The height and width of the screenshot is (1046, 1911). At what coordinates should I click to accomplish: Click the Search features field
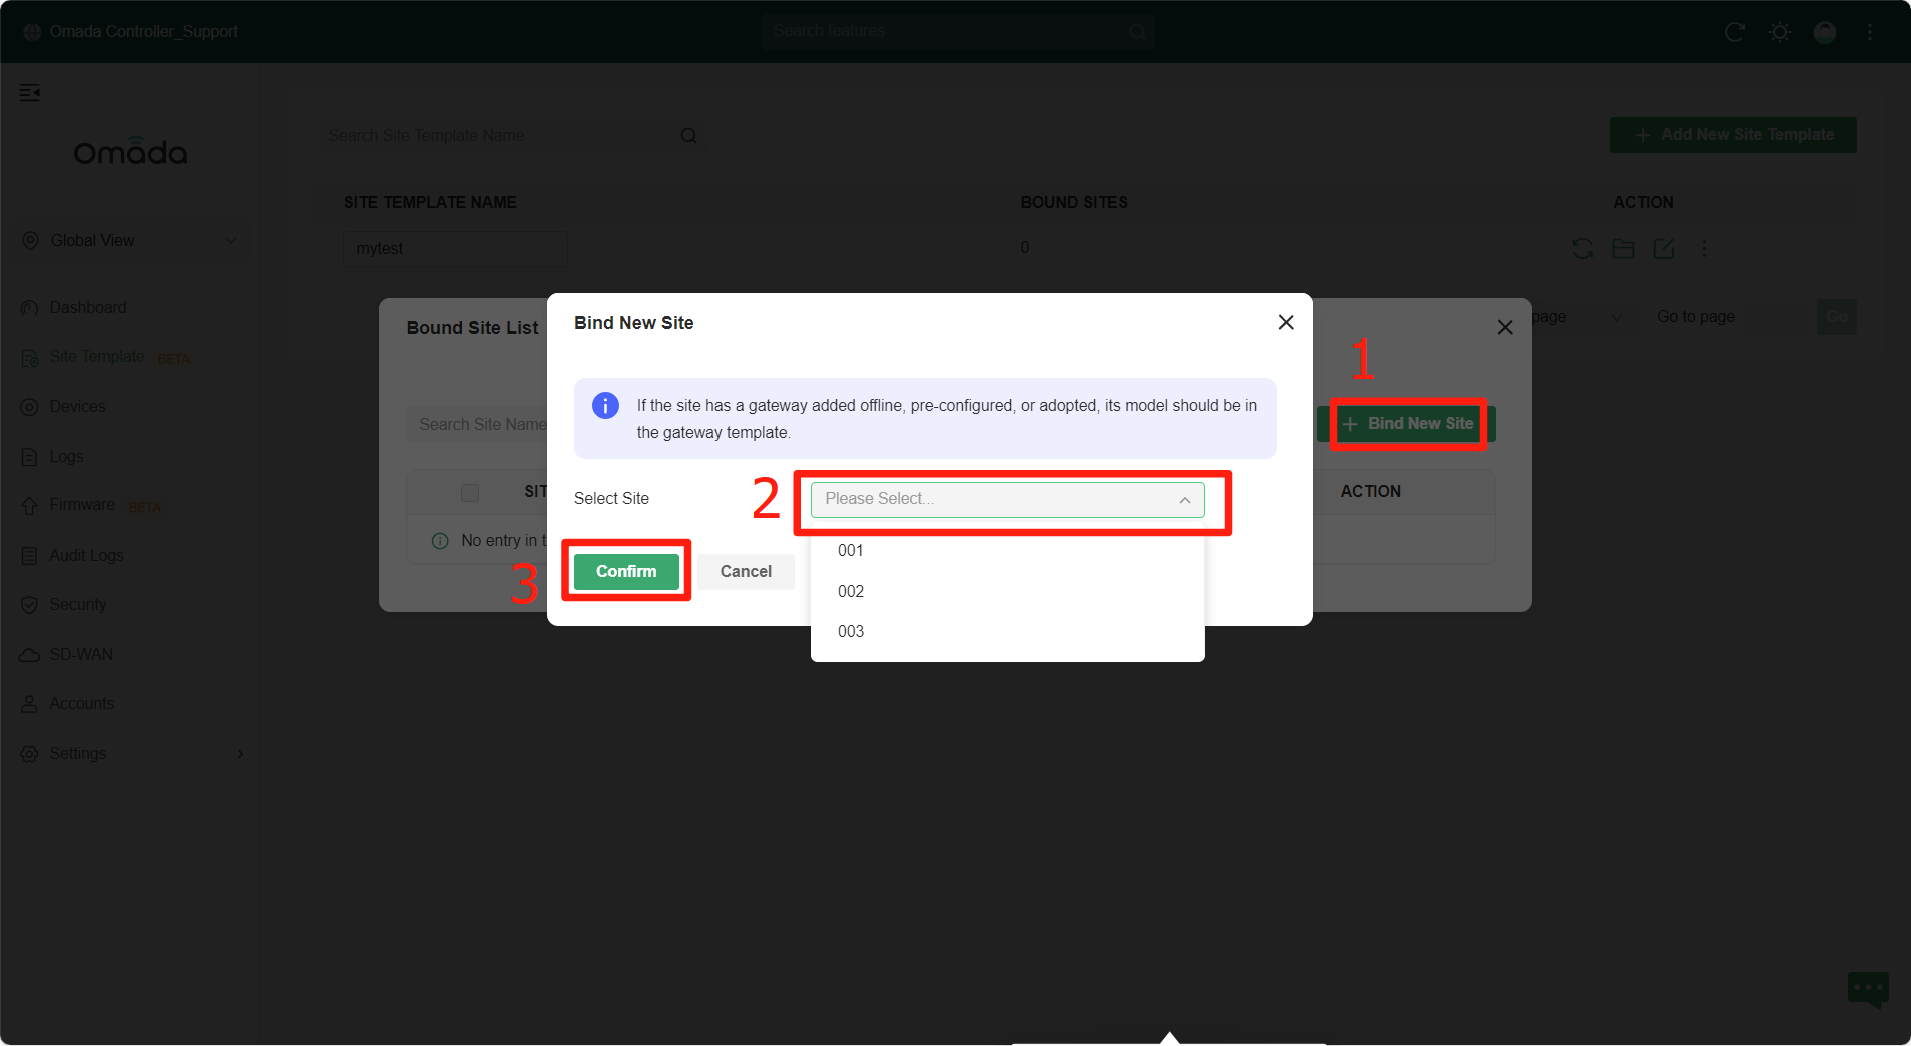pos(958,31)
